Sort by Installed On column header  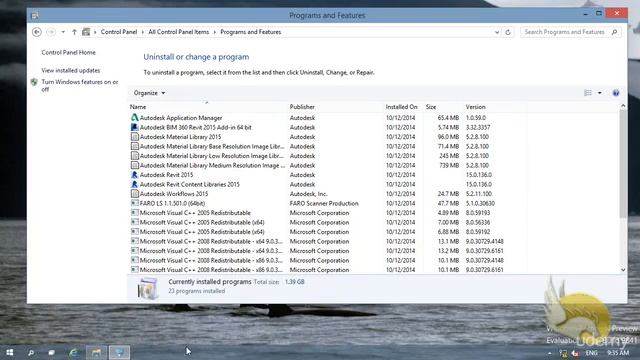click(403, 107)
